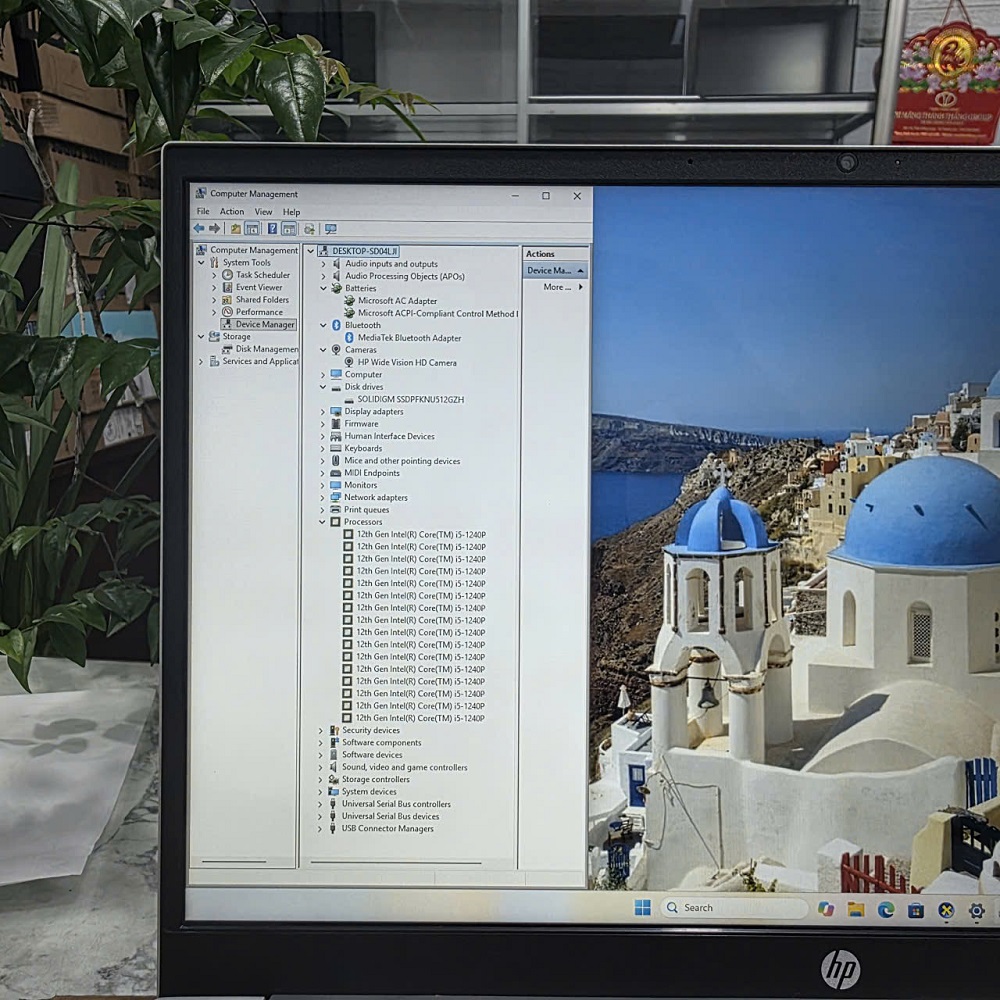Expand Services and Applications node
Image resolution: width=1000 pixels, height=1000 pixels.
[202, 362]
